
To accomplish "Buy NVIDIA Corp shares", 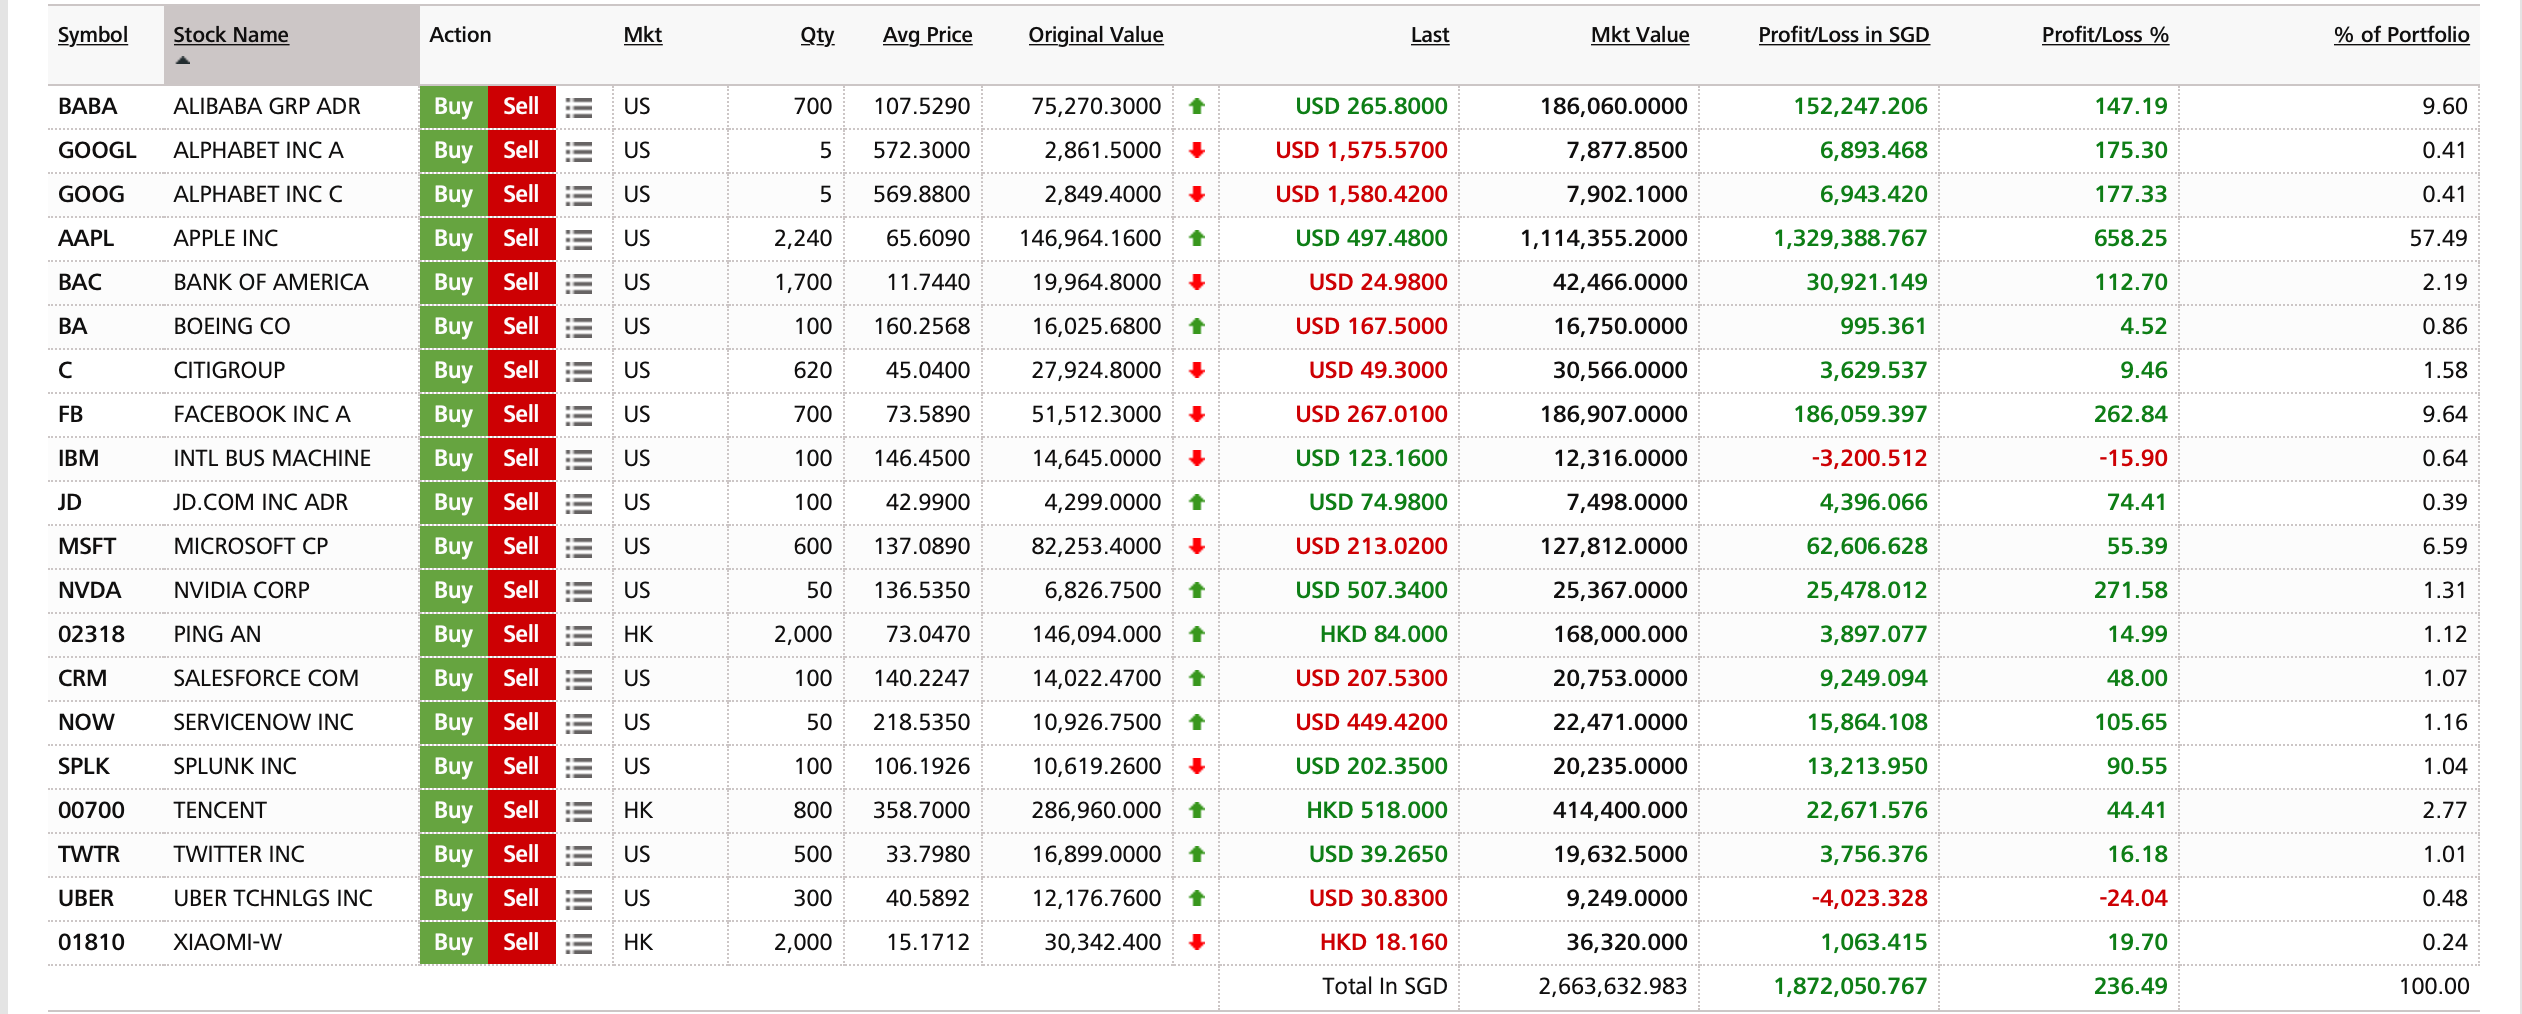I will [x=453, y=591].
